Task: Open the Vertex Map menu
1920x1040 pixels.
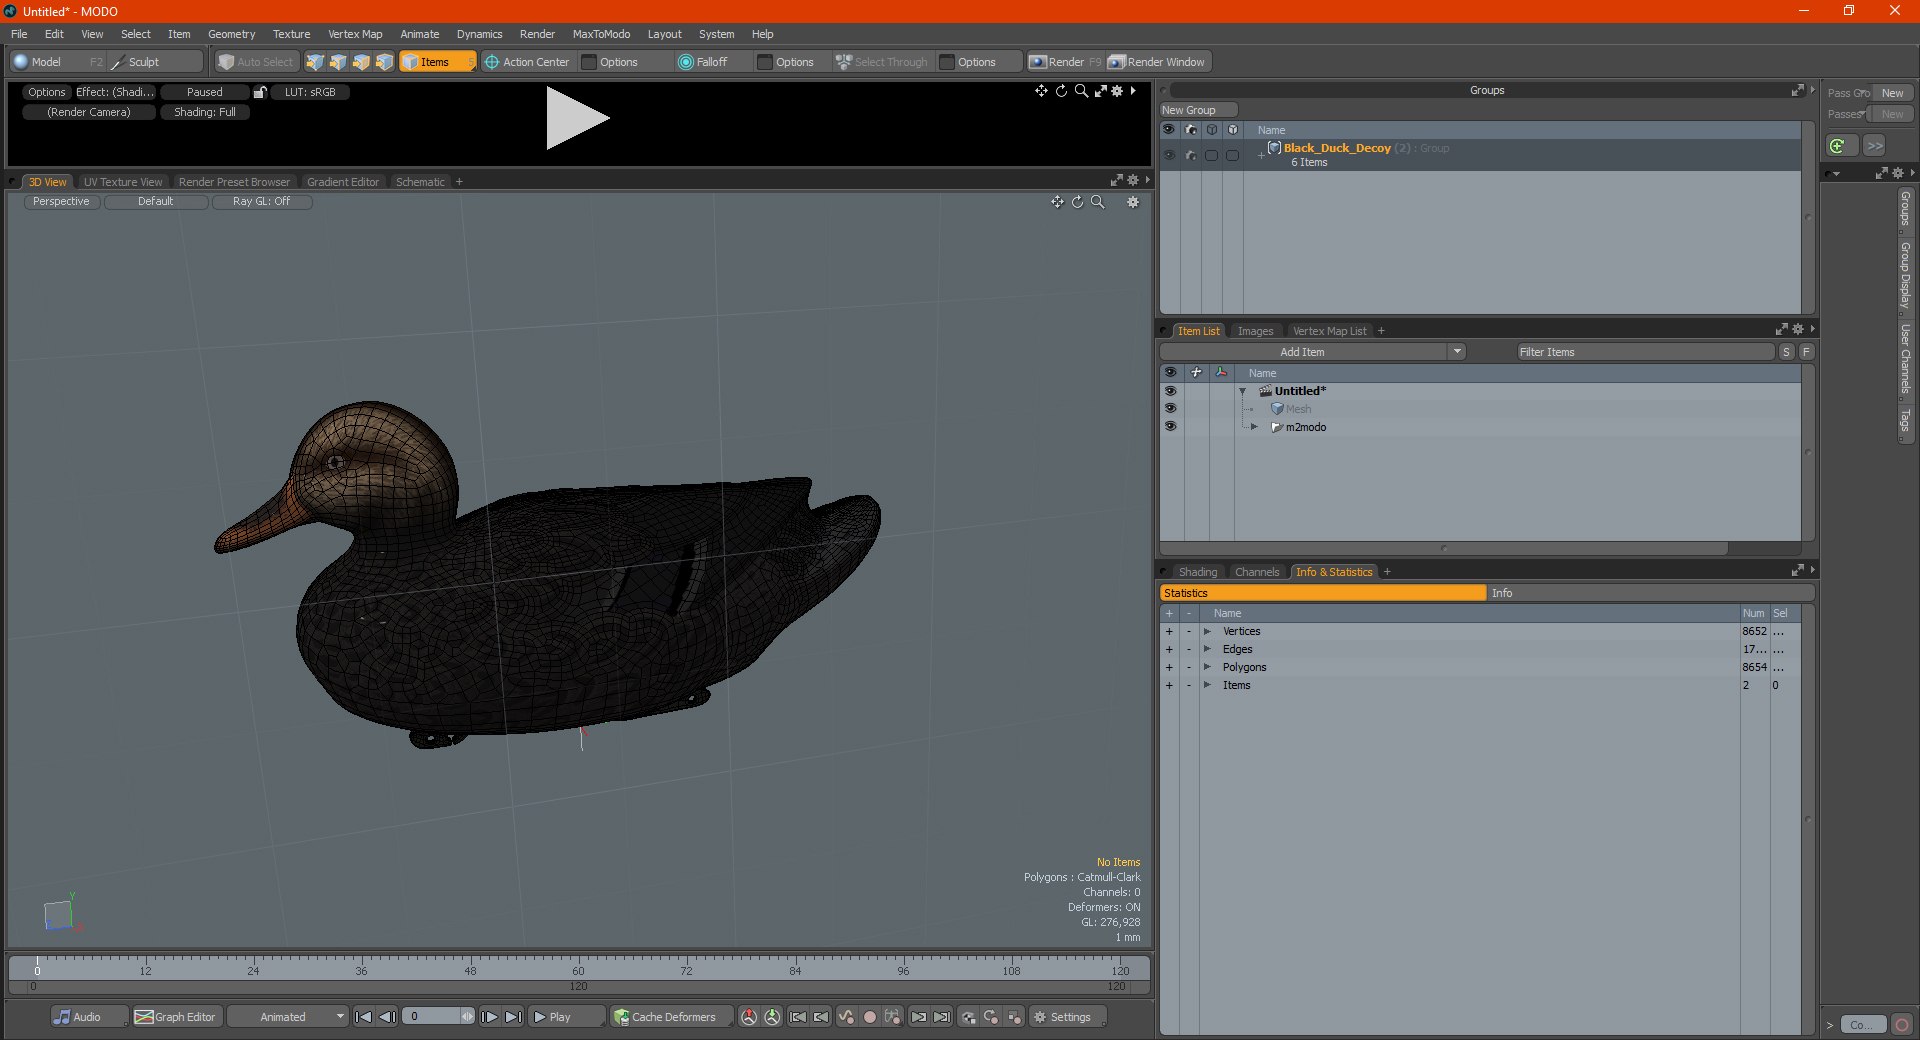Action: click(x=355, y=34)
